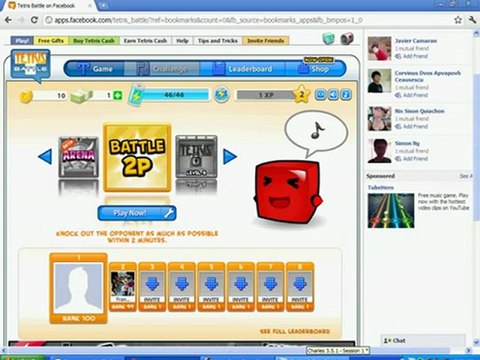
Task: Toggle music with the note button
Action: pyautogui.click(x=346, y=95)
